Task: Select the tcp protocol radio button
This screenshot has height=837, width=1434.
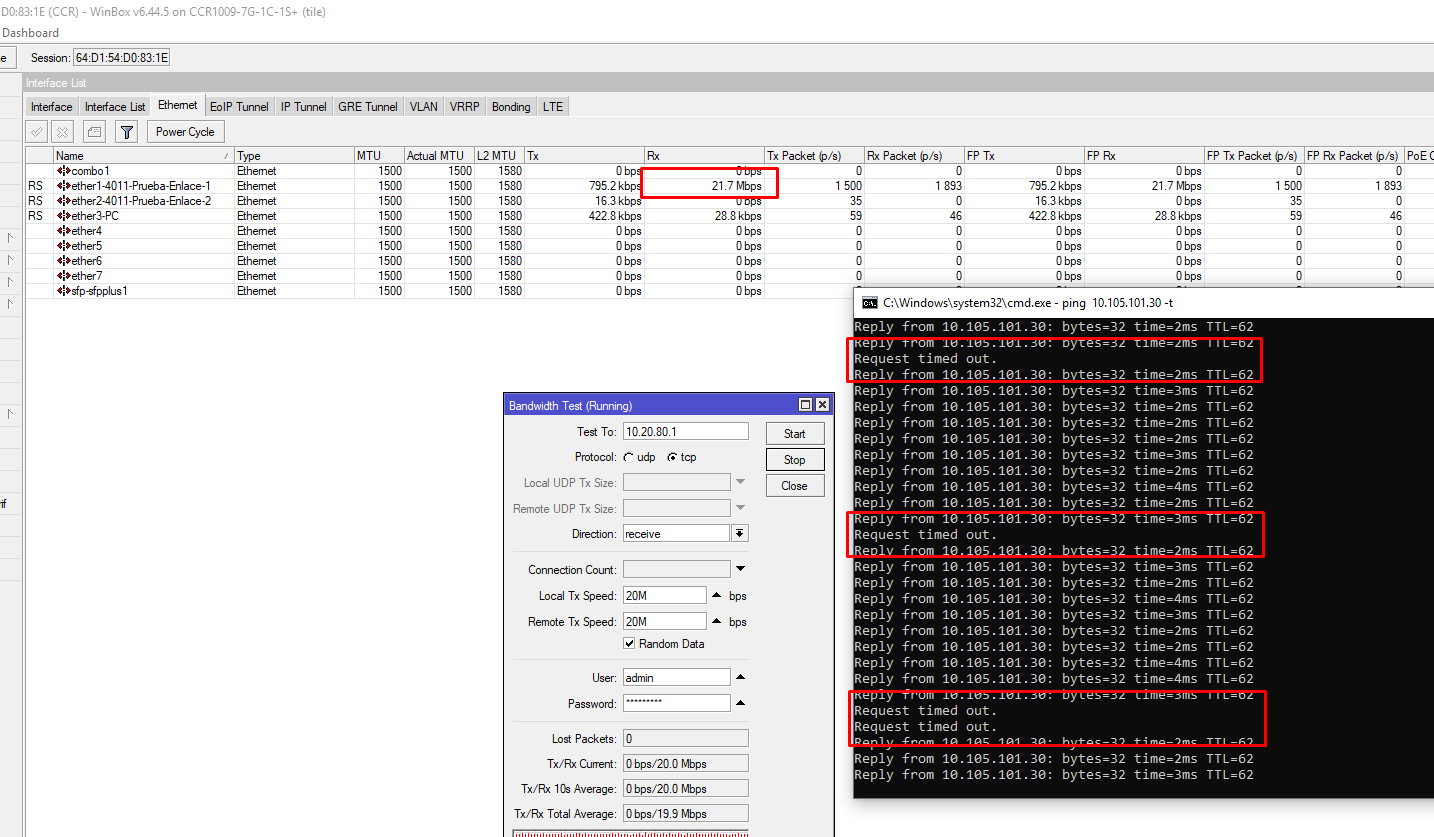Action: tap(672, 457)
